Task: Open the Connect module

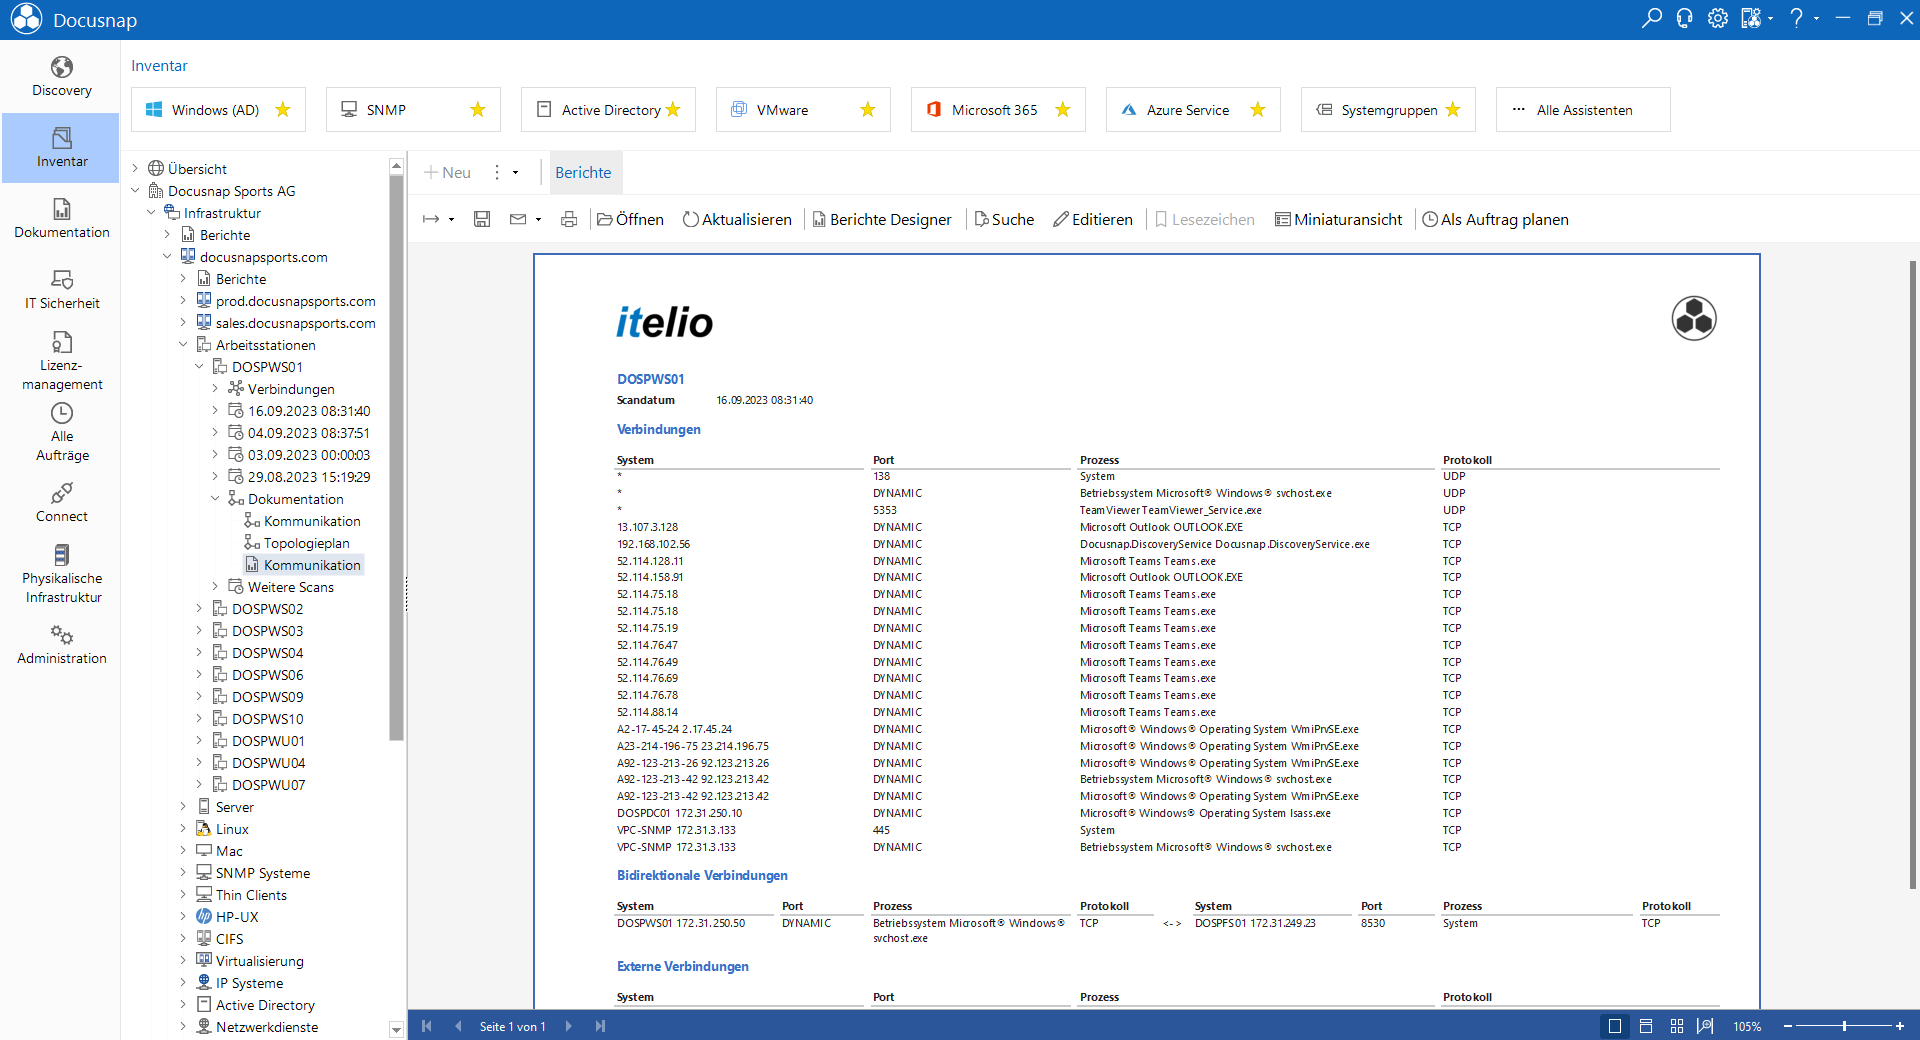Action: 61,503
